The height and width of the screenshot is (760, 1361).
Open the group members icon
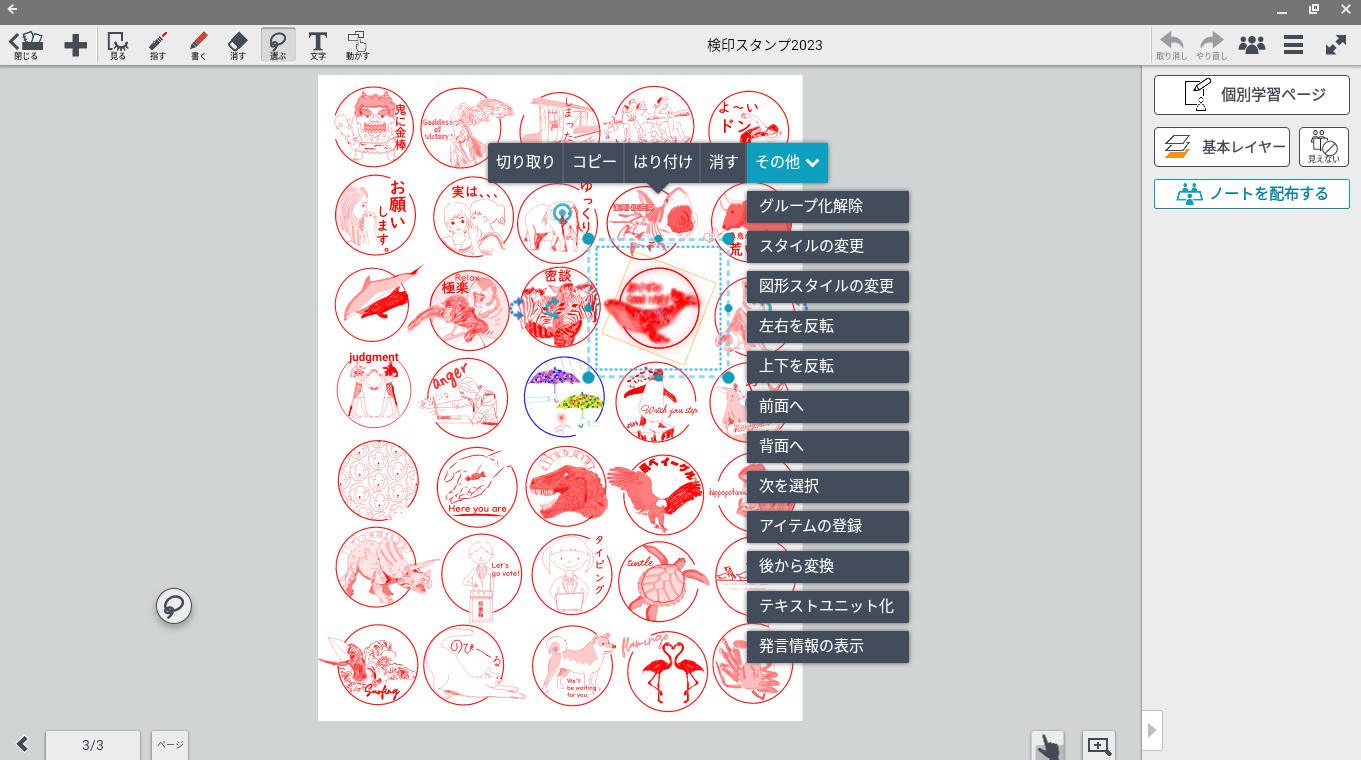[x=1251, y=45]
